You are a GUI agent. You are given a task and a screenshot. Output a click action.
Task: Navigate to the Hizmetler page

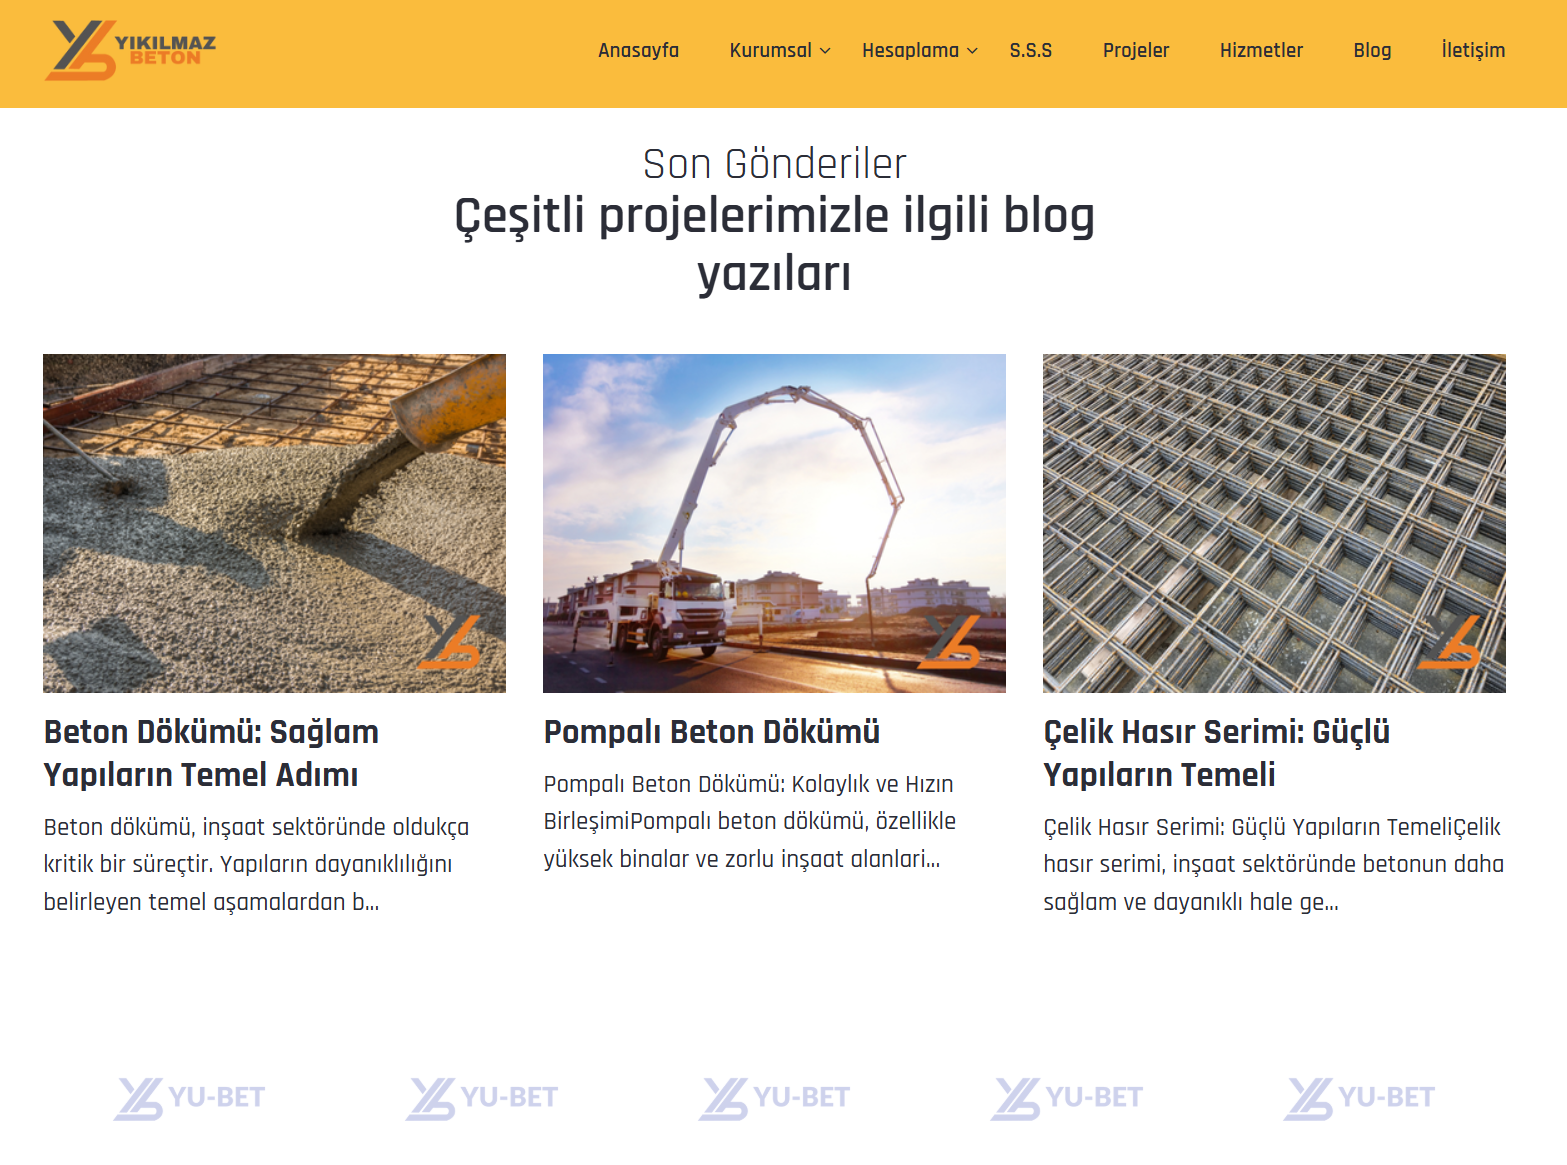pyautogui.click(x=1261, y=50)
